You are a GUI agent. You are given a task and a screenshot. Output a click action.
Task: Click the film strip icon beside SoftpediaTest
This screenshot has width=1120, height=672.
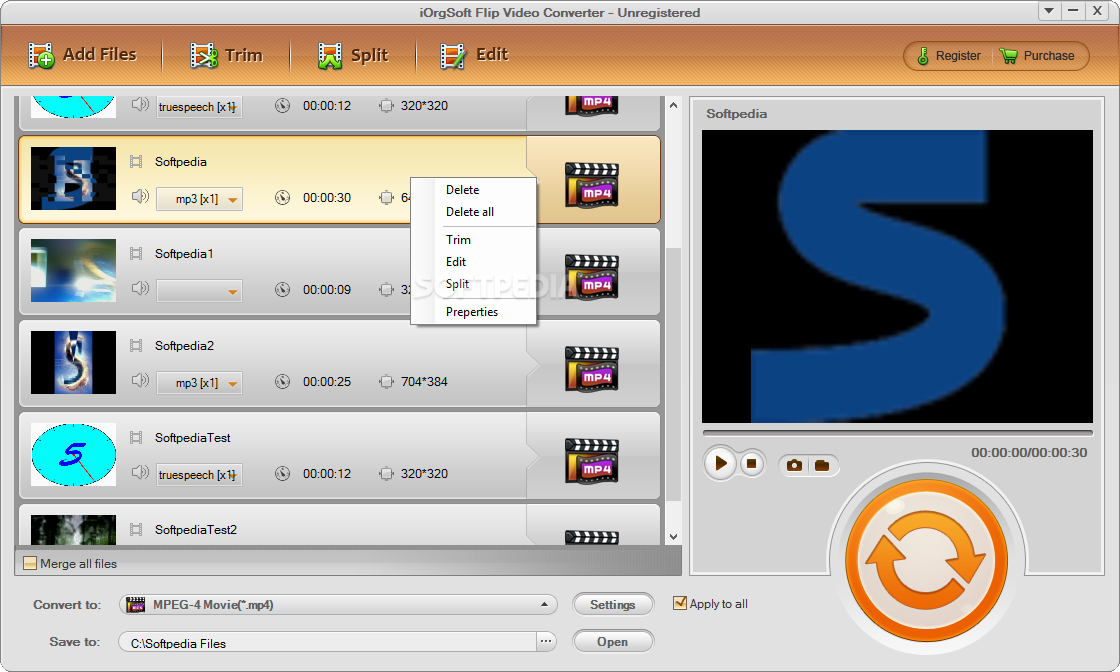point(136,438)
